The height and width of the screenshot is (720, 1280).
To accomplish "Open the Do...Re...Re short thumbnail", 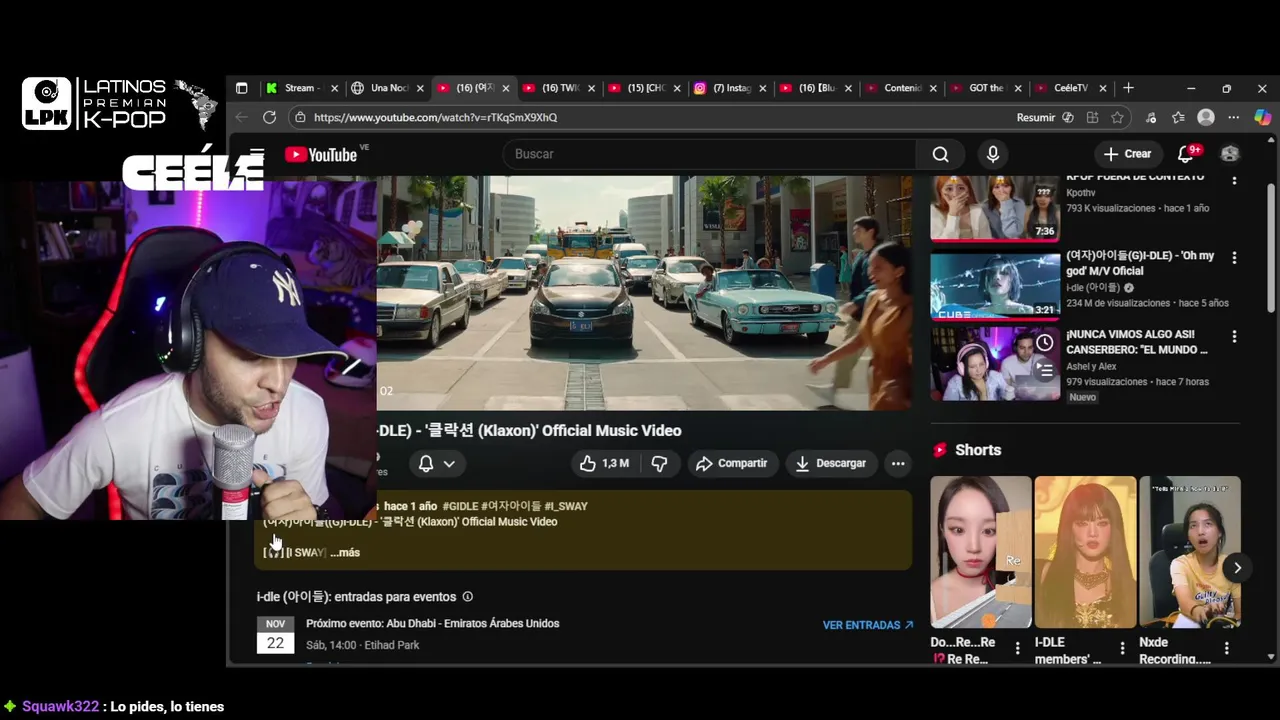I will (x=981, y=552).
